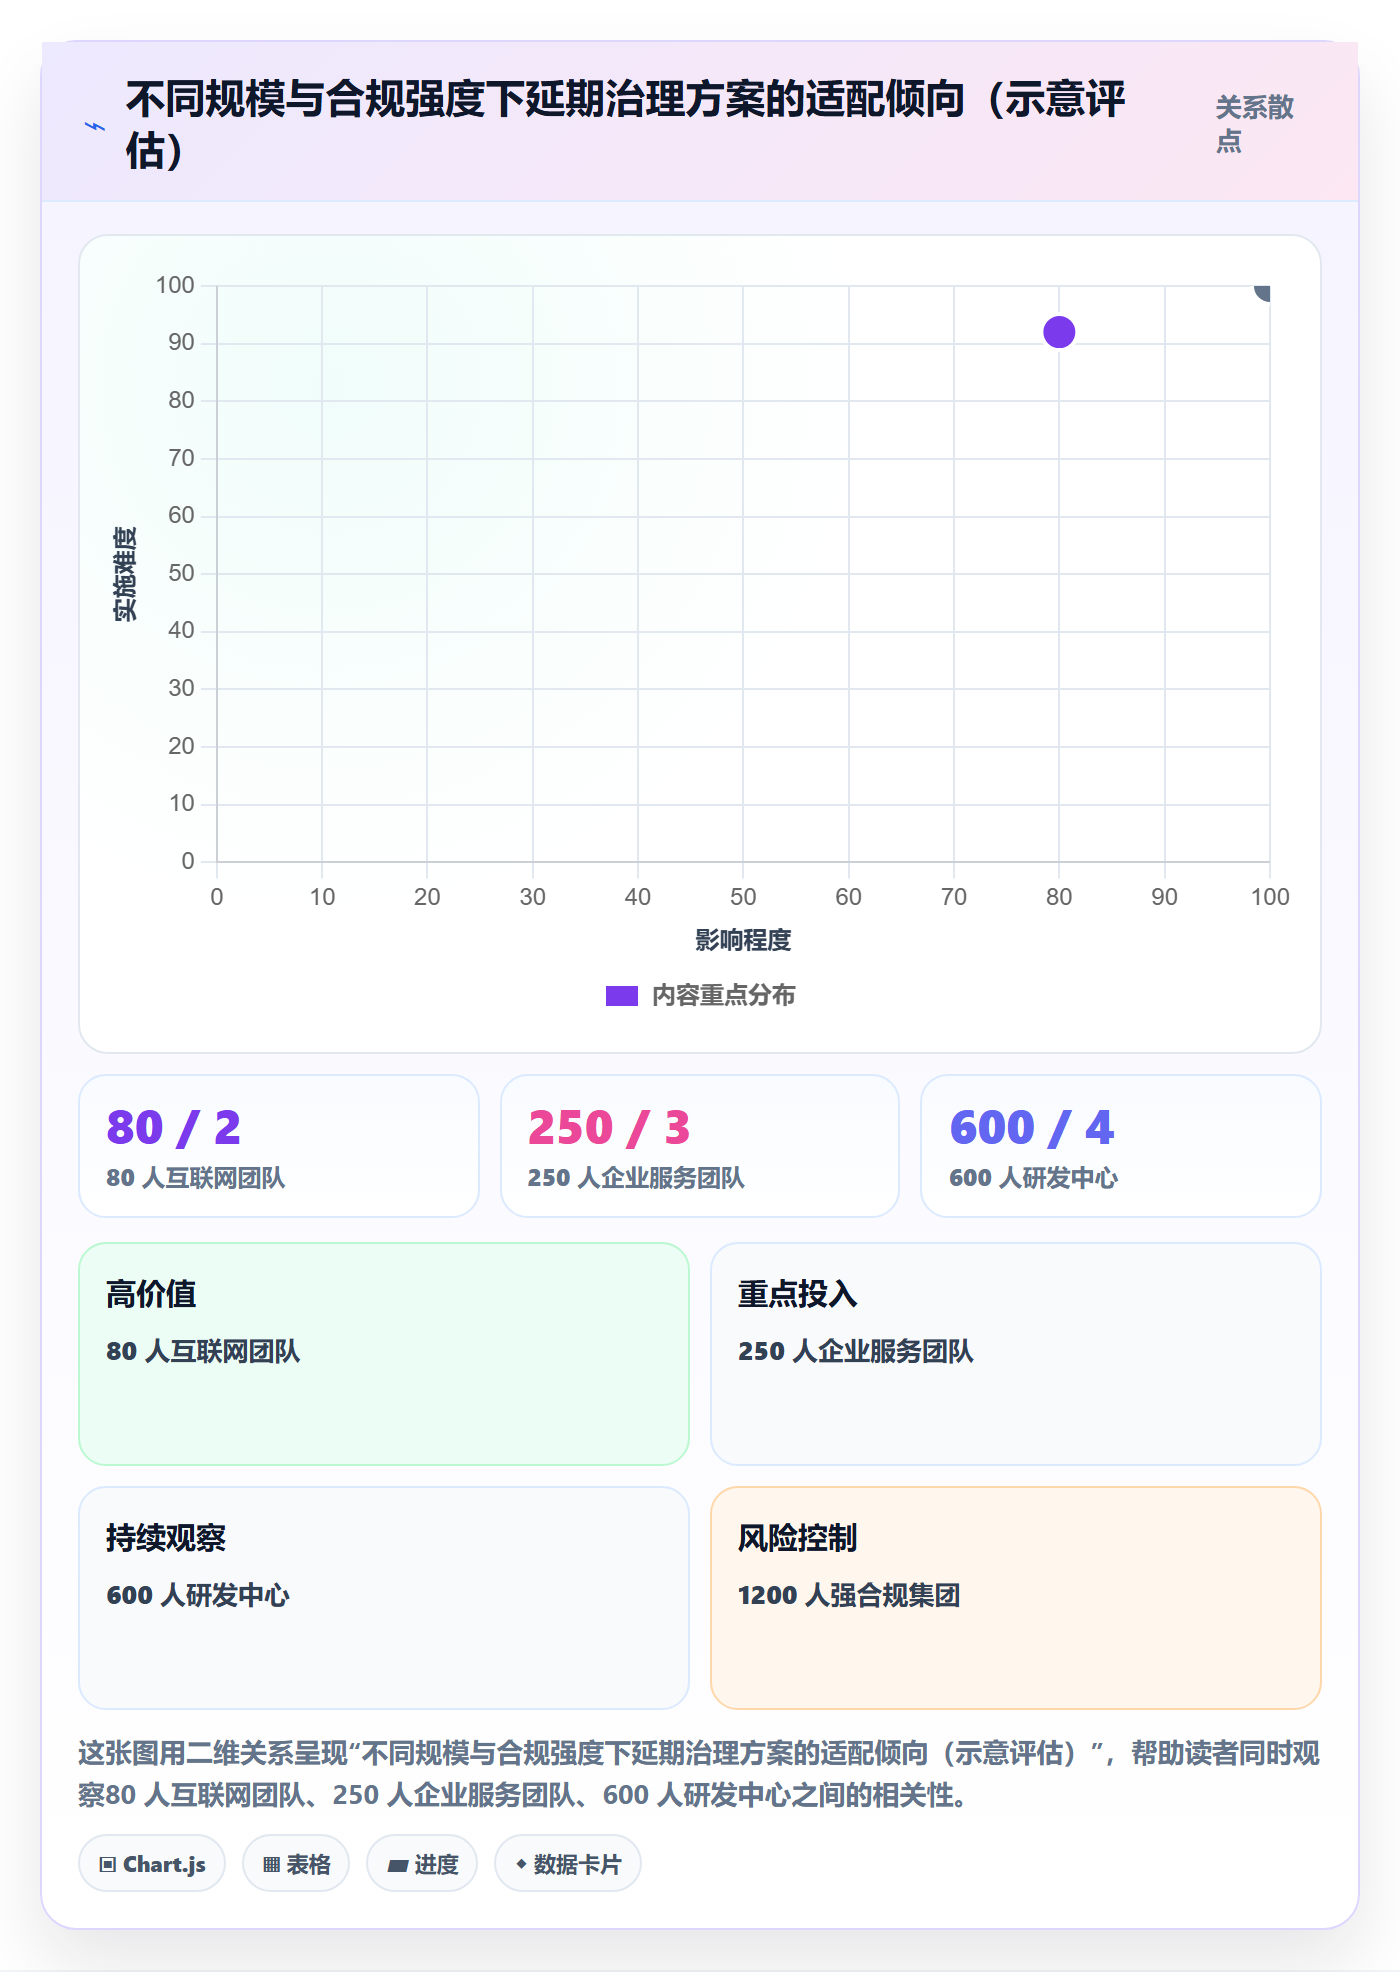Click the 数据卡片 tag chip

[568, 1864]
